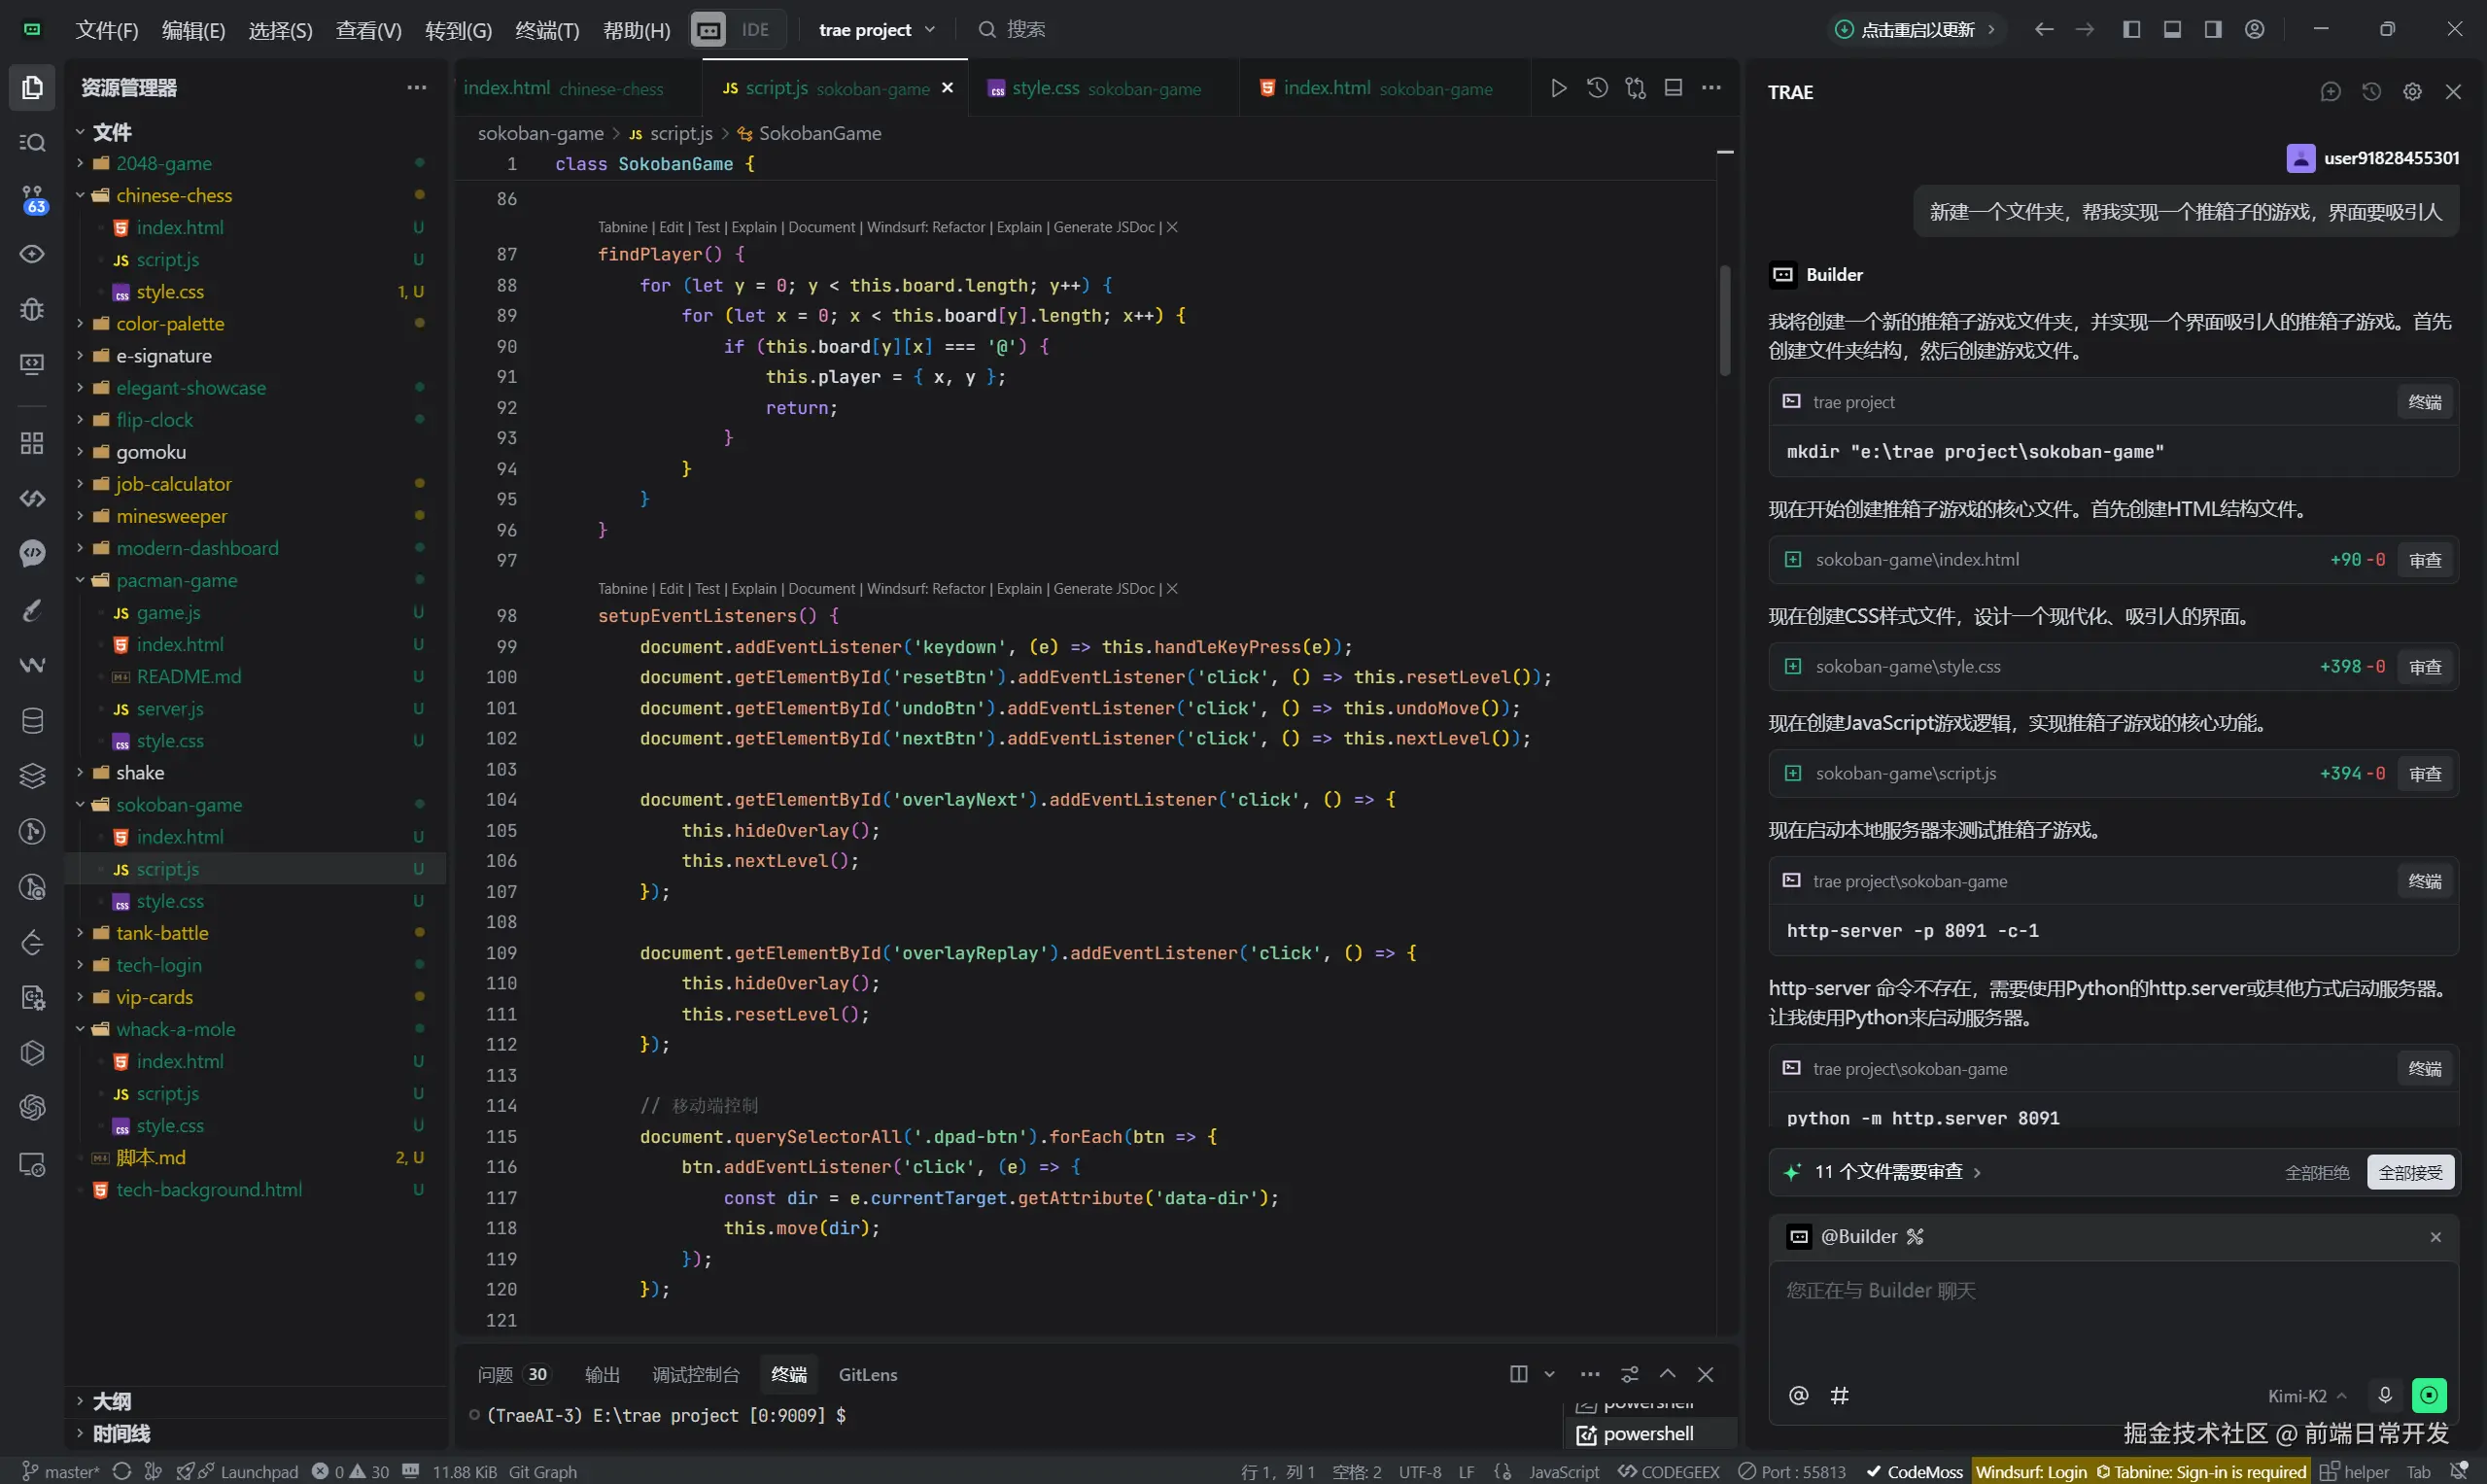Toggle the primary sidebar layout icon
The height and width of the screenshot is (1484, 2487).
(2131, 29)
